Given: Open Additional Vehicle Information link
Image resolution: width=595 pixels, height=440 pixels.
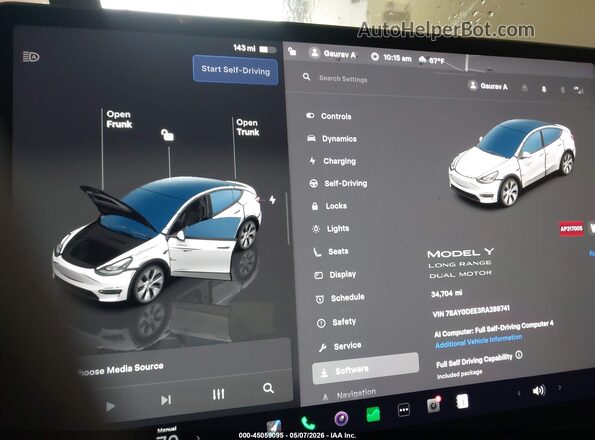Looking at the screenshot, I should (x=479, y=341).
